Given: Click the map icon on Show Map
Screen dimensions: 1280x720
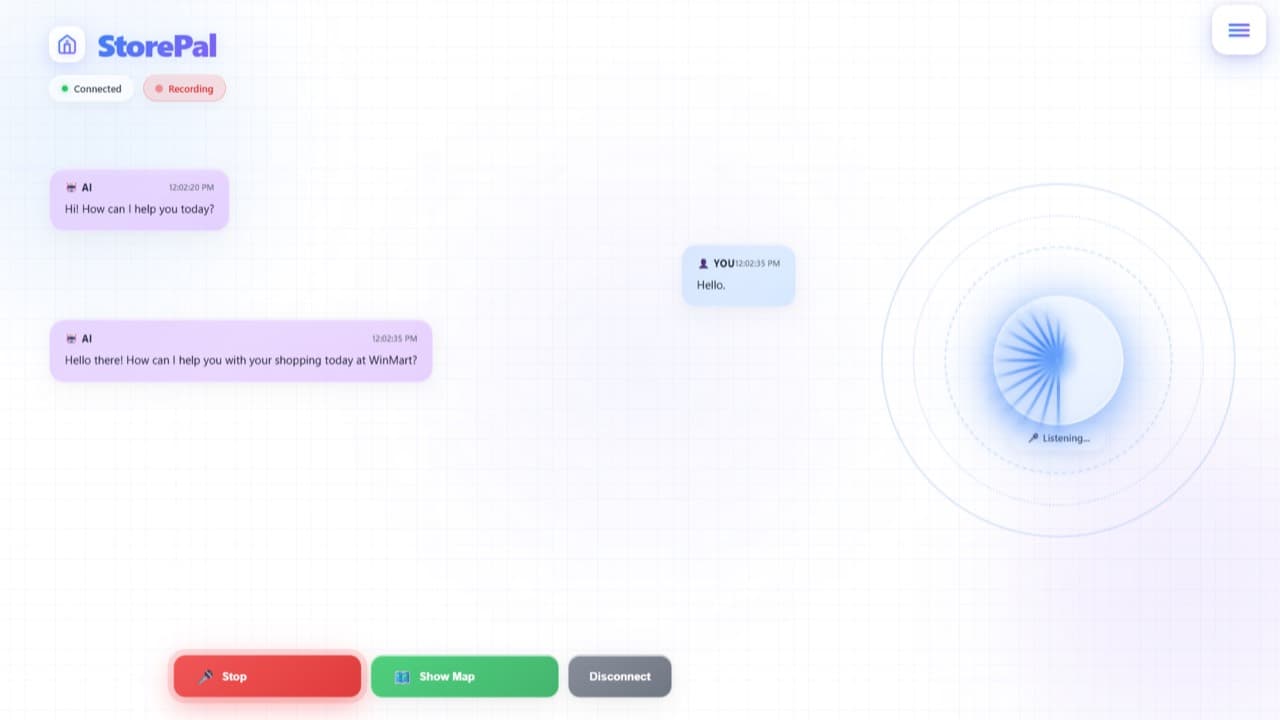Looking at the screenshot, I should click(402, 677).
